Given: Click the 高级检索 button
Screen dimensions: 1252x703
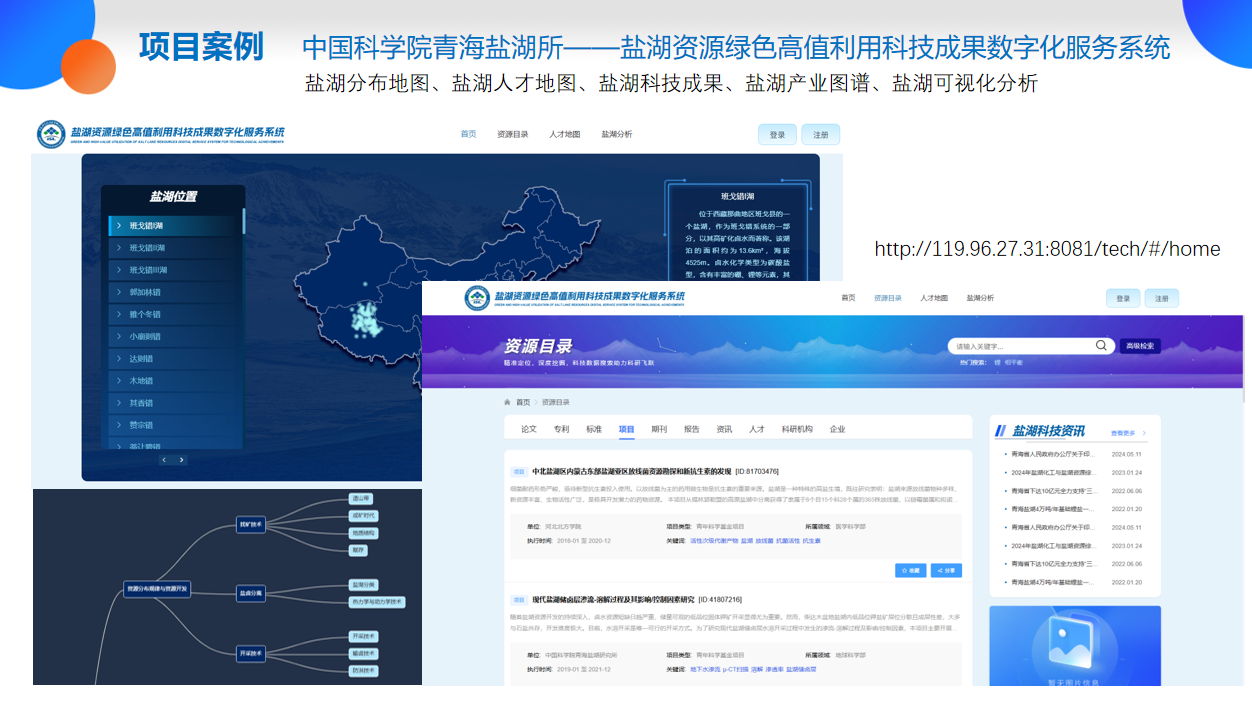Looking at the screenshot, I should coord(1140,346).
